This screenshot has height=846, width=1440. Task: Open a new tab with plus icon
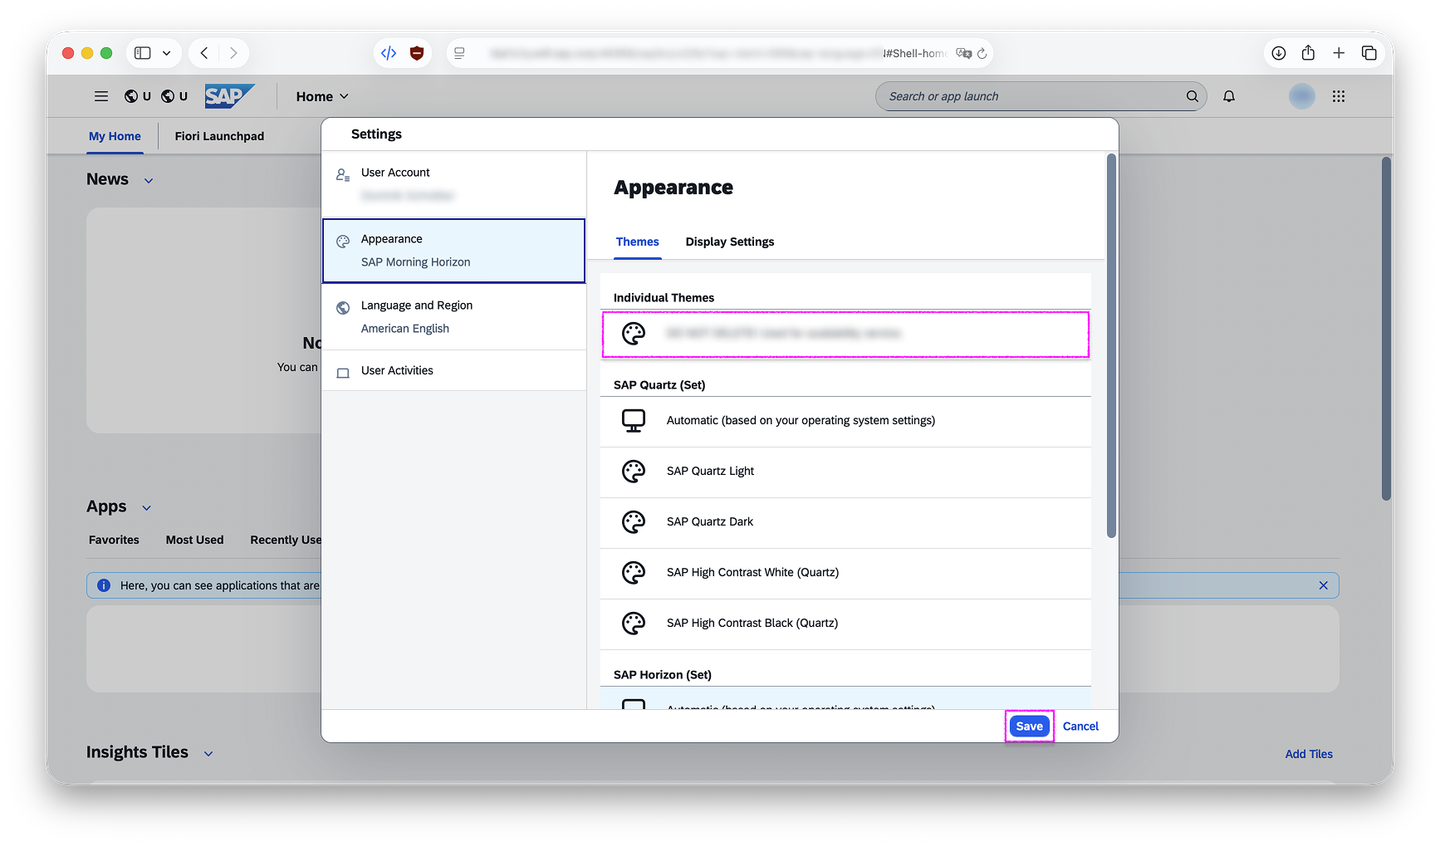[1339, 53]
